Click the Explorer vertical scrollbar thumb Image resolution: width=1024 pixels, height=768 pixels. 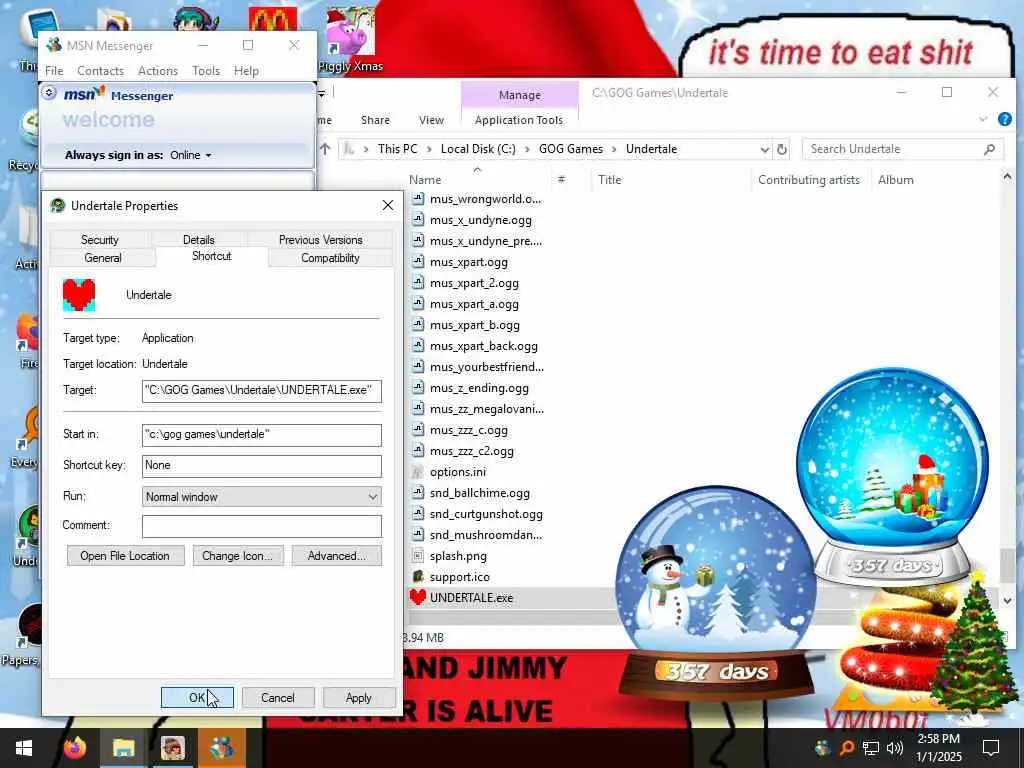1006,566
